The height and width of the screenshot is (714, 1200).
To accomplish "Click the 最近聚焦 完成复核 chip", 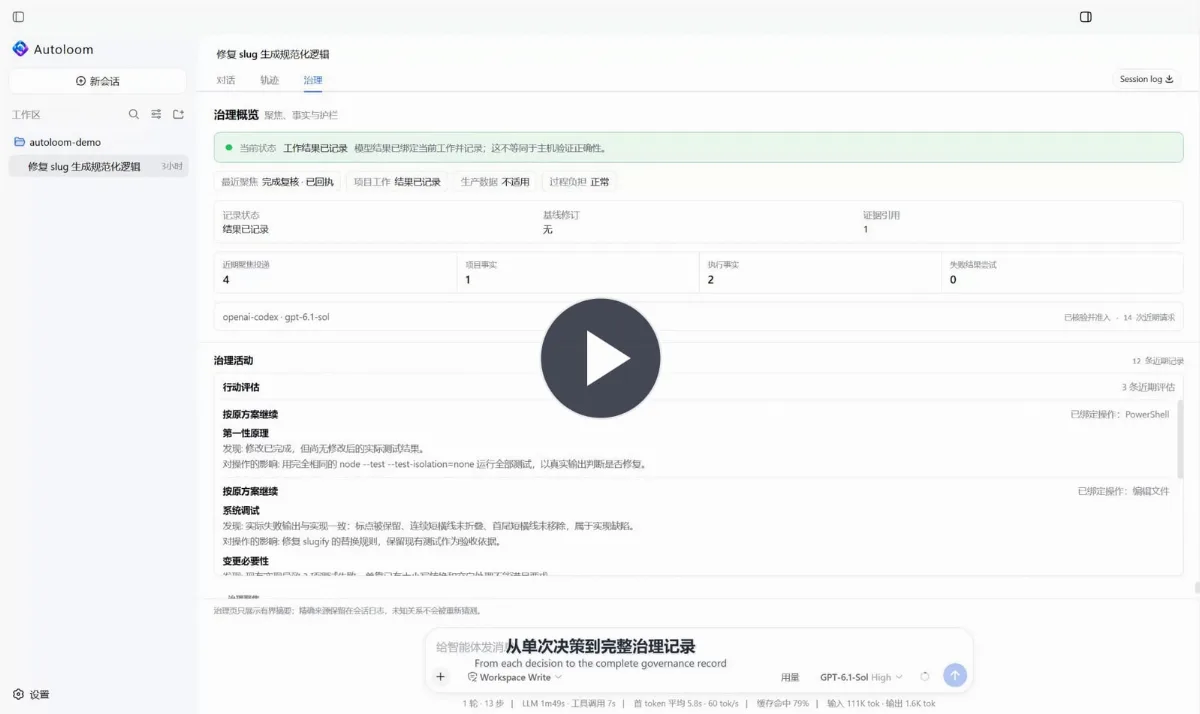I will click(x=278, y=182).
